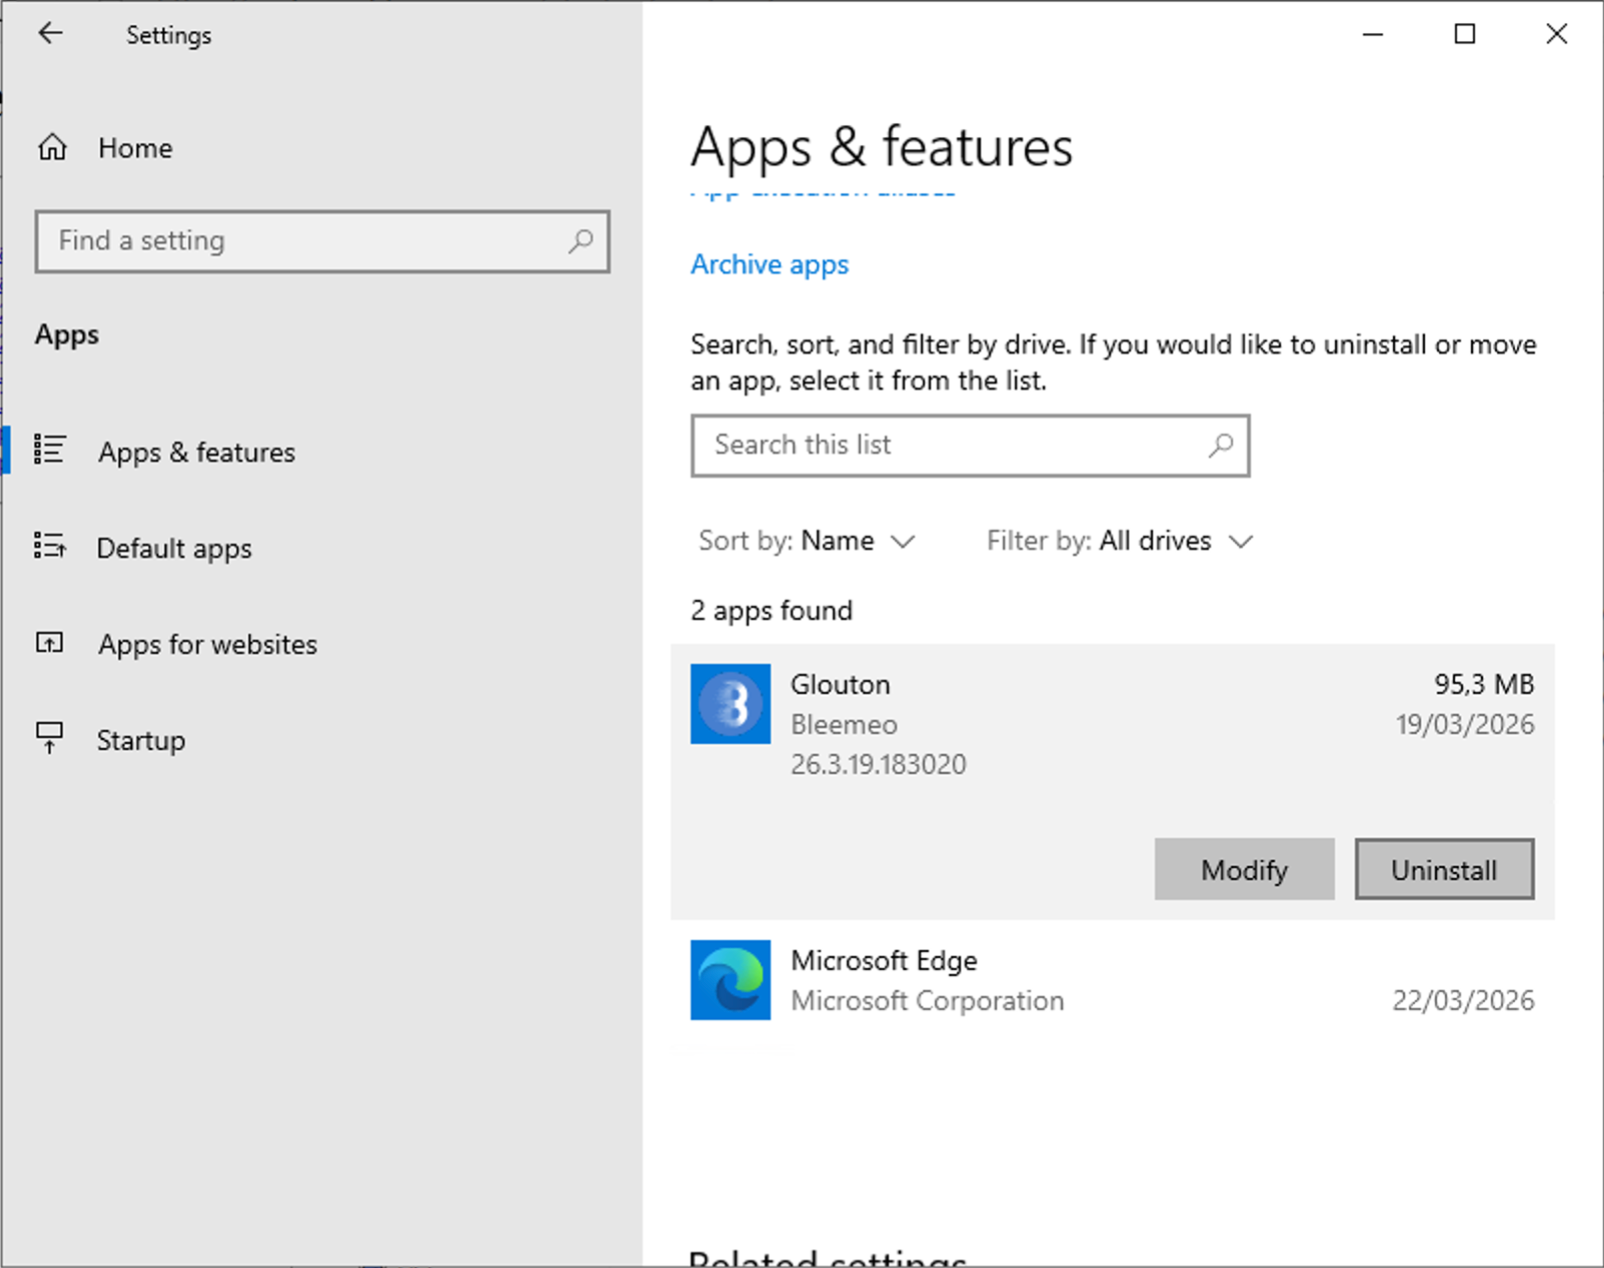Switch to the Default apps page
Screen dimensions: 1604x1268
coord(173,548)
